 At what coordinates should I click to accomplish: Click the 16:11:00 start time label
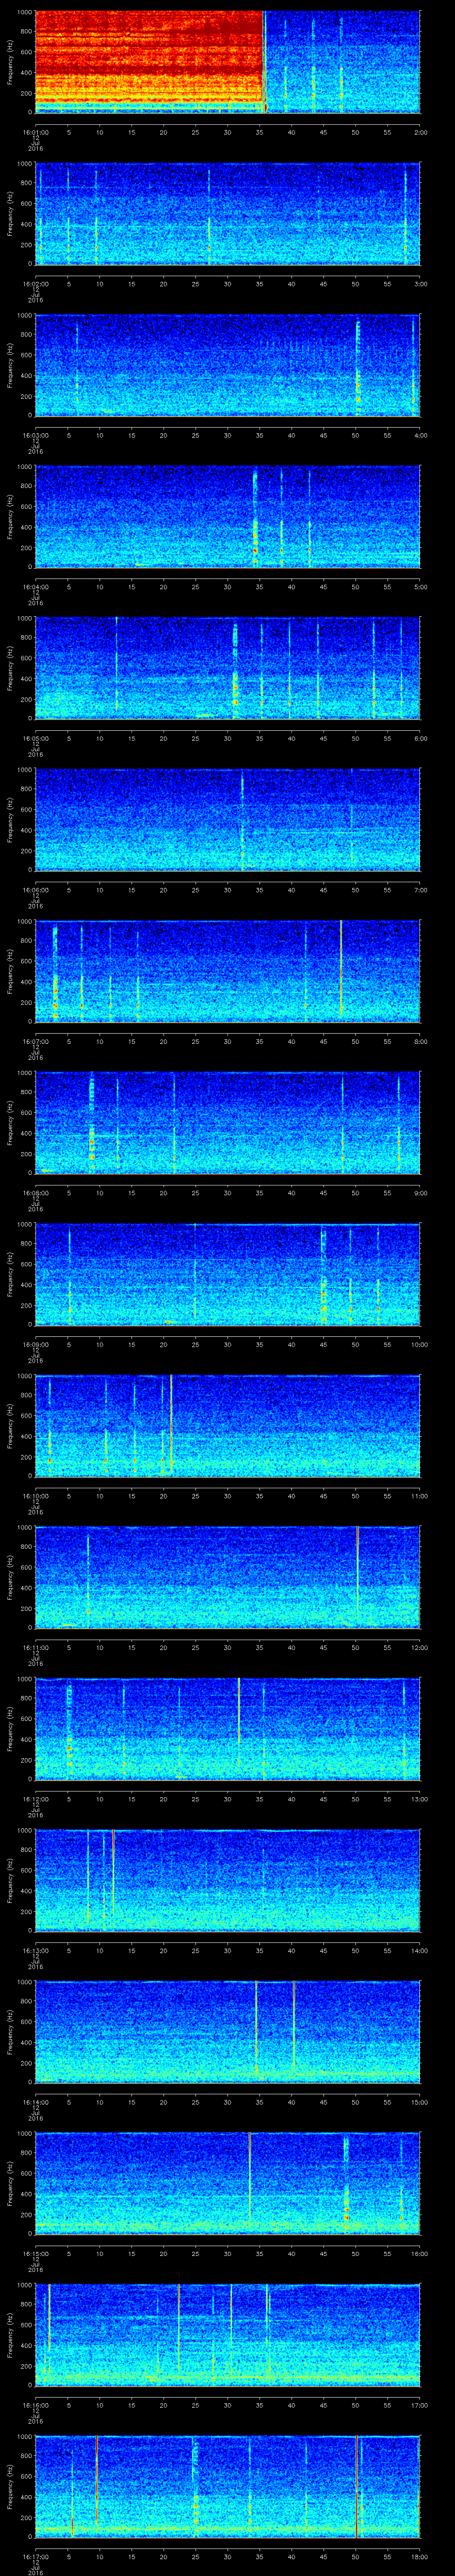point(35,1647)
